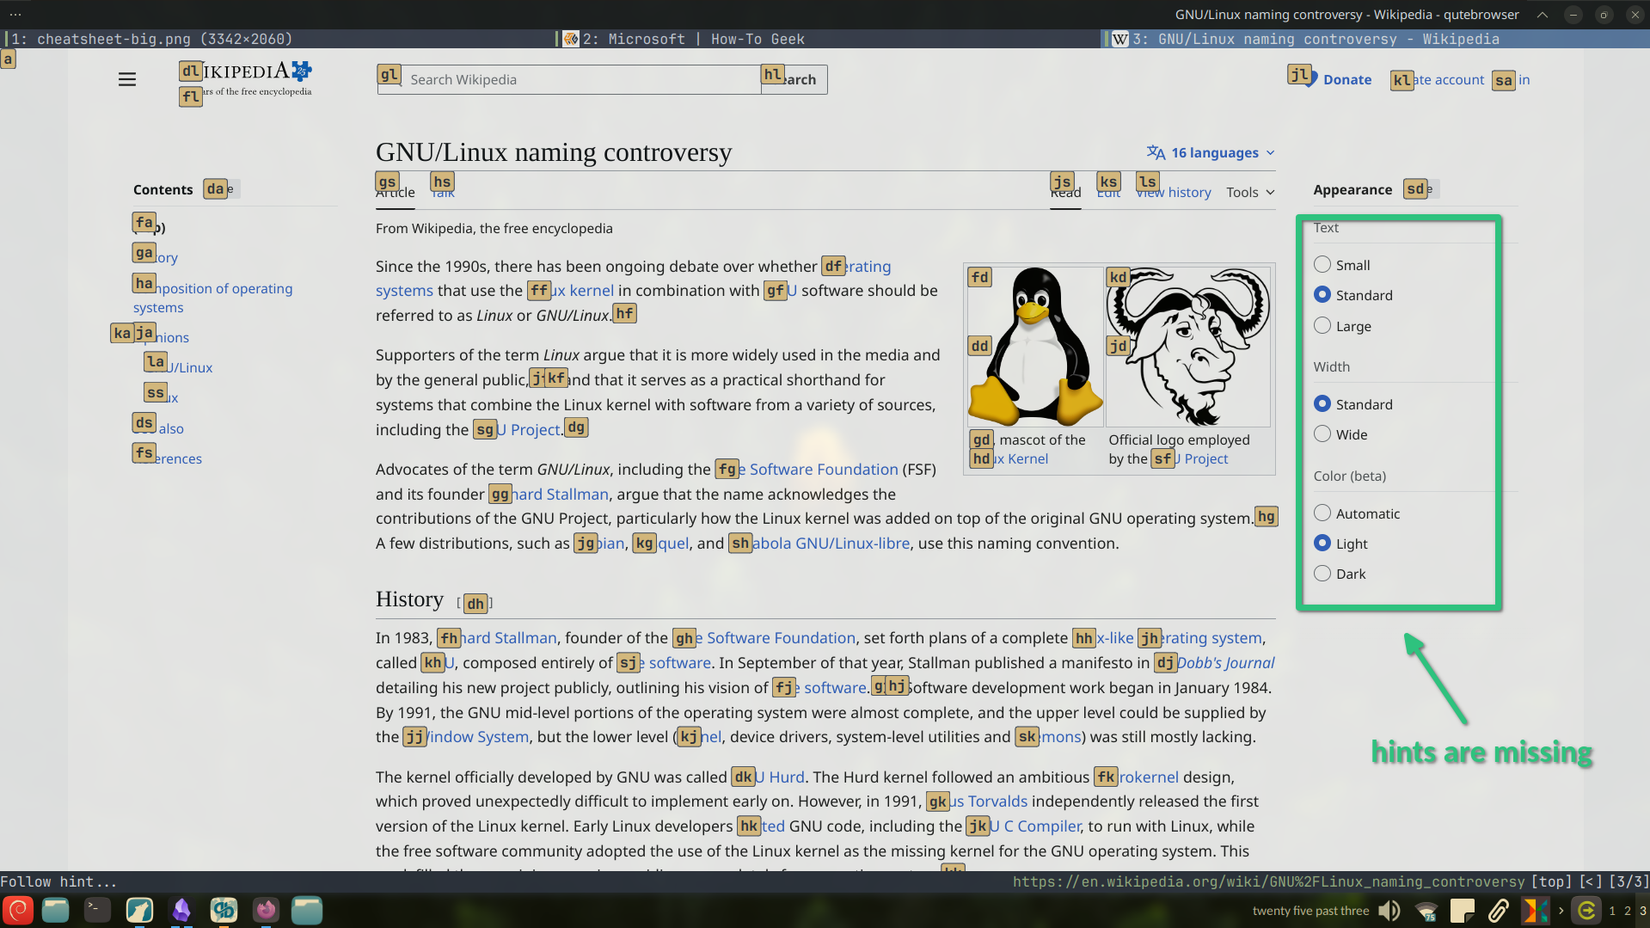Click the volume speaker icon in system tray

(1389, 910)
